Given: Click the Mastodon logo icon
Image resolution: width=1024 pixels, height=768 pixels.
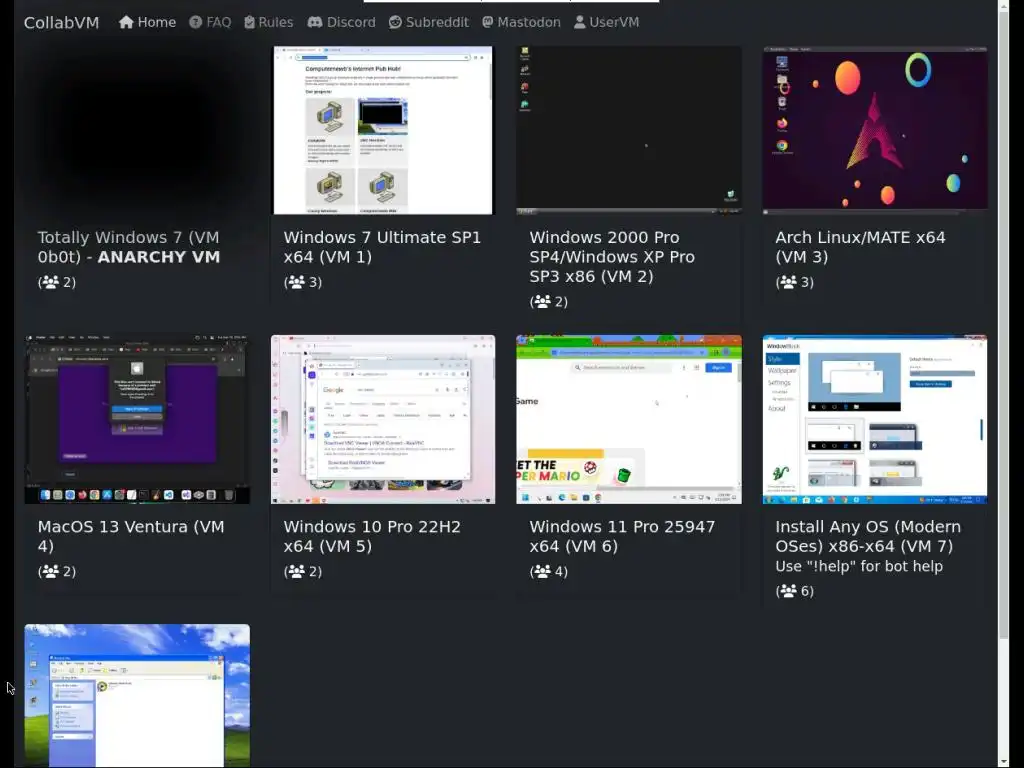Looking at the screenshot, I should click(488, 22).
